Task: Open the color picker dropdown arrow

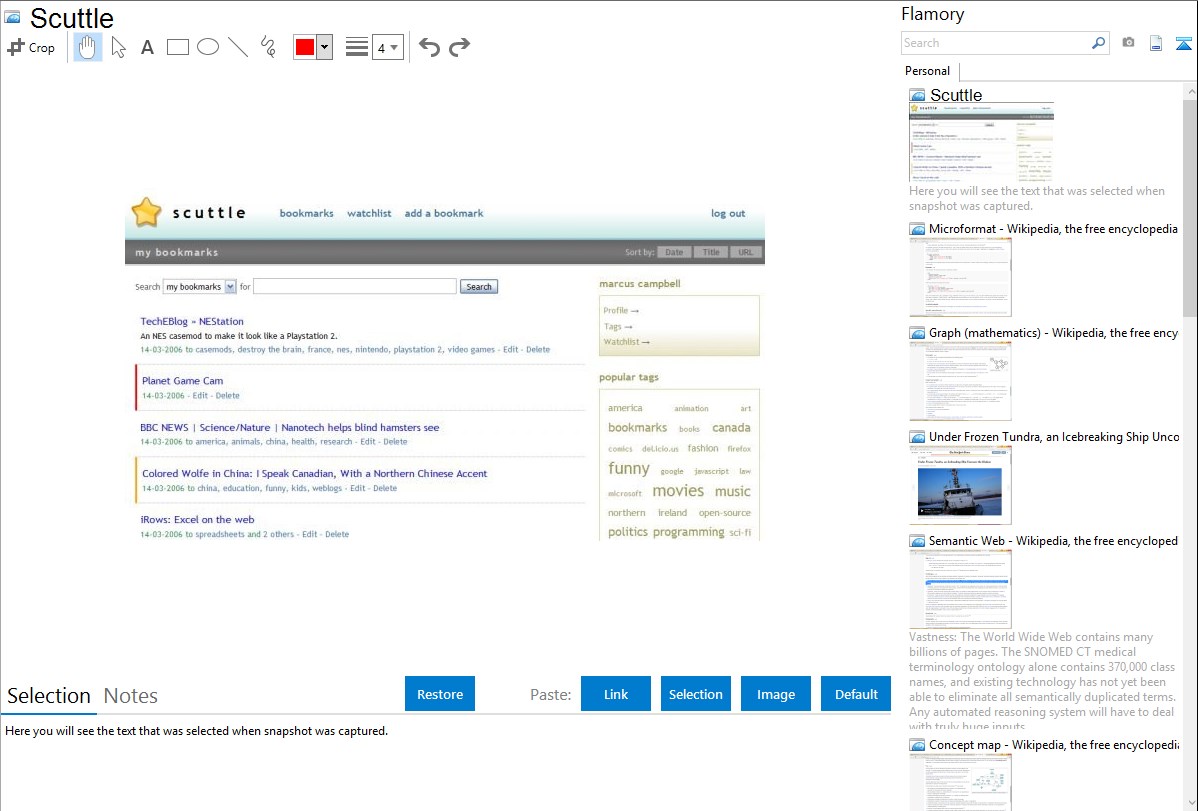Action: click(x=325, y=47)
